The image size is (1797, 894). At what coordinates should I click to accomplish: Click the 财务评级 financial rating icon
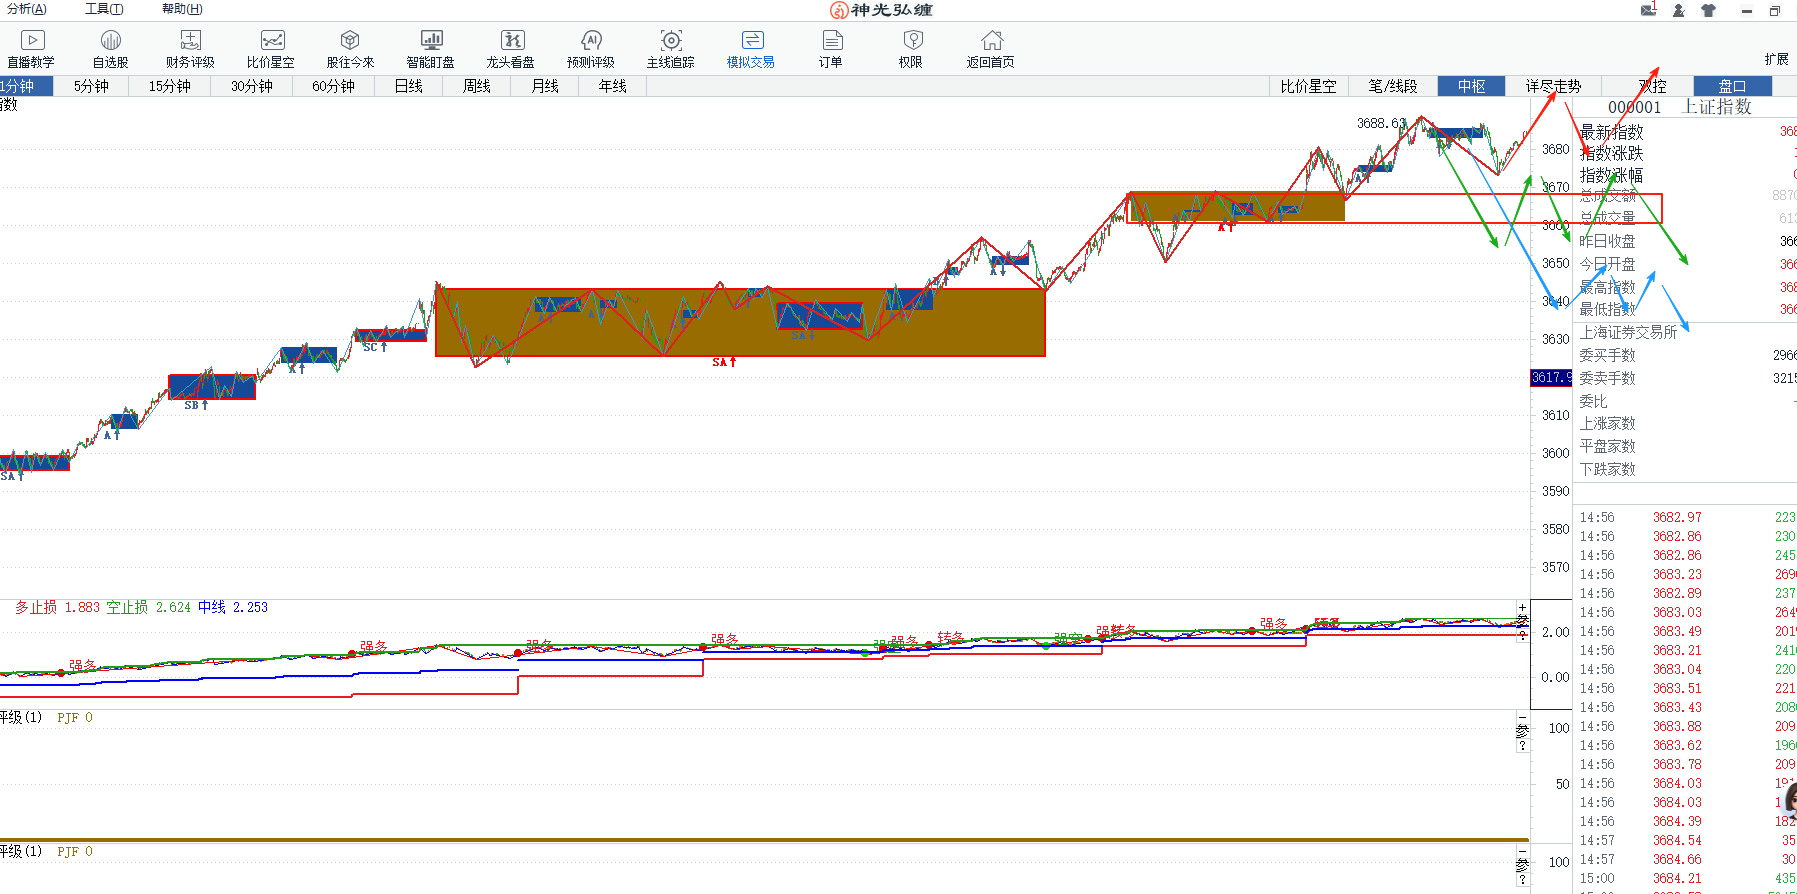[190, 48]
